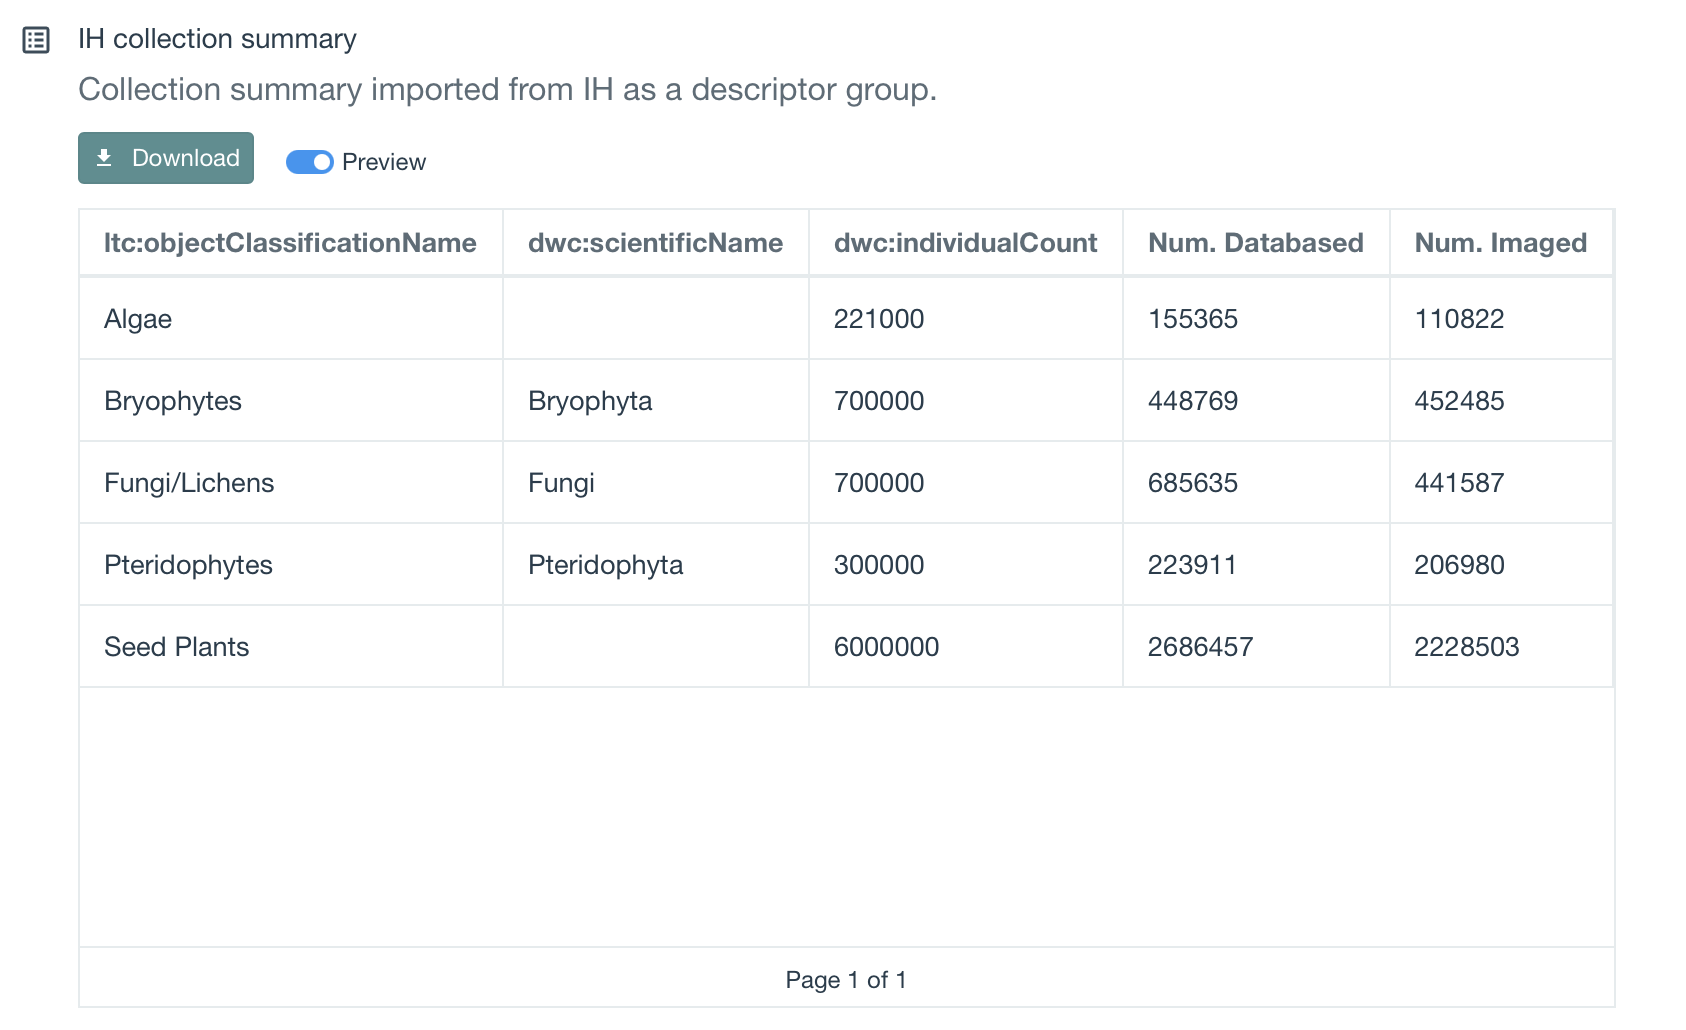The height and width of the screenshot is (1030, 1686).
Task: Click the Download button
Action: coord(166,158)
